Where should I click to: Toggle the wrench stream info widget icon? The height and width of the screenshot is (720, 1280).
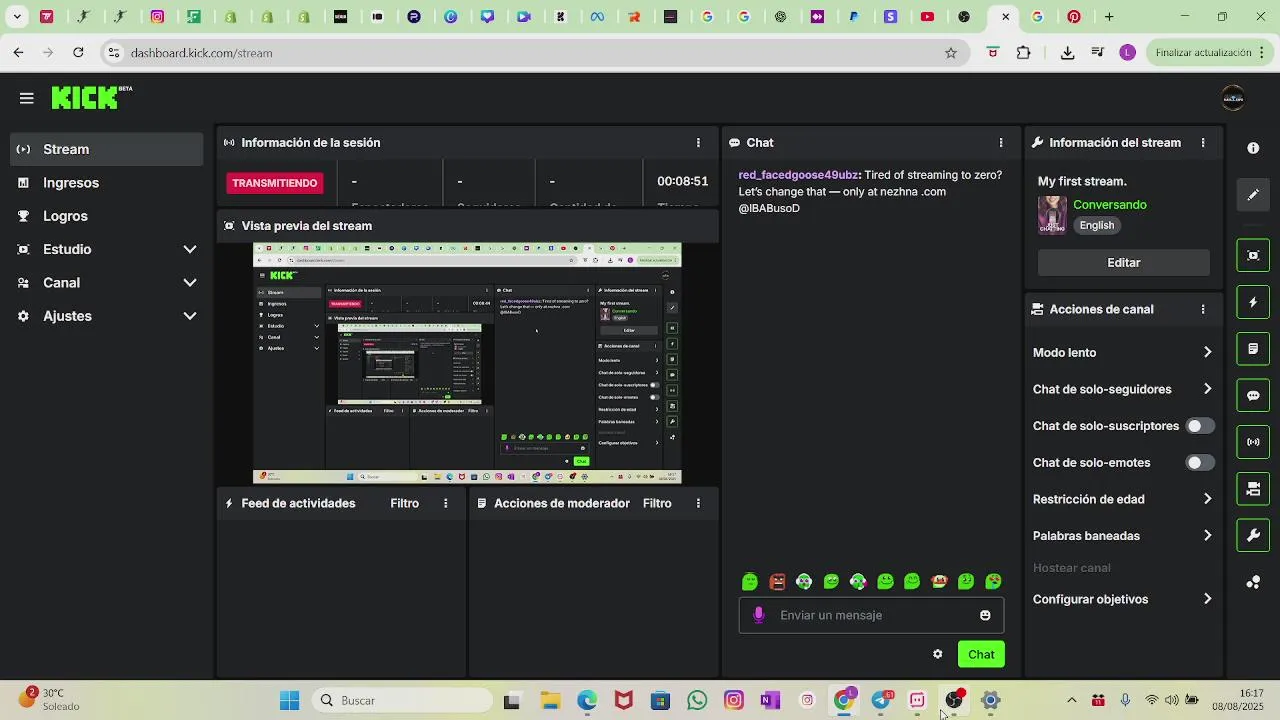(x=1253, y=535)
